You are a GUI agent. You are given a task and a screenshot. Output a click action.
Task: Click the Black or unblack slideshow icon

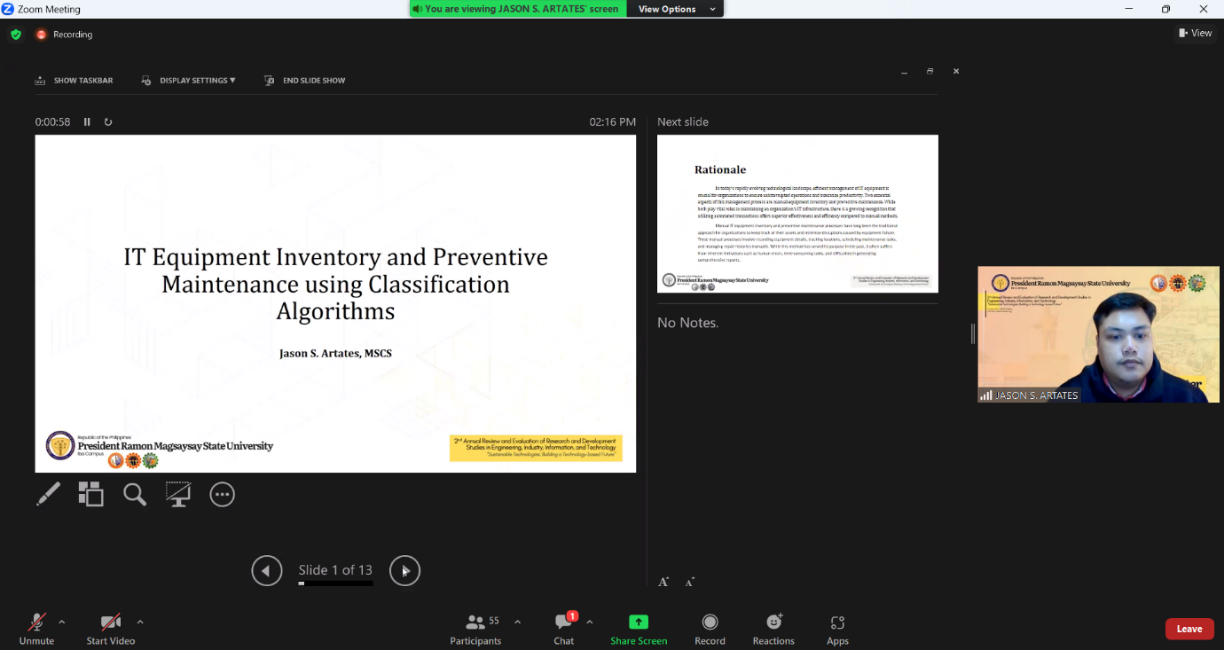tap(178, 494)
